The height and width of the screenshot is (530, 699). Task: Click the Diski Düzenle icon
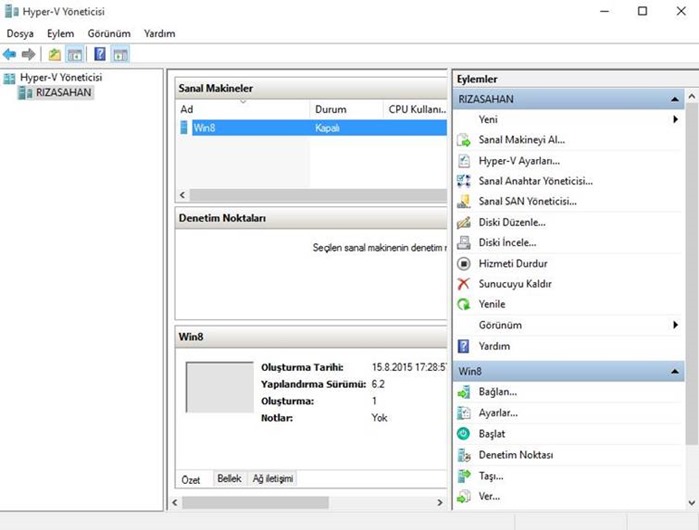point(464,222)
